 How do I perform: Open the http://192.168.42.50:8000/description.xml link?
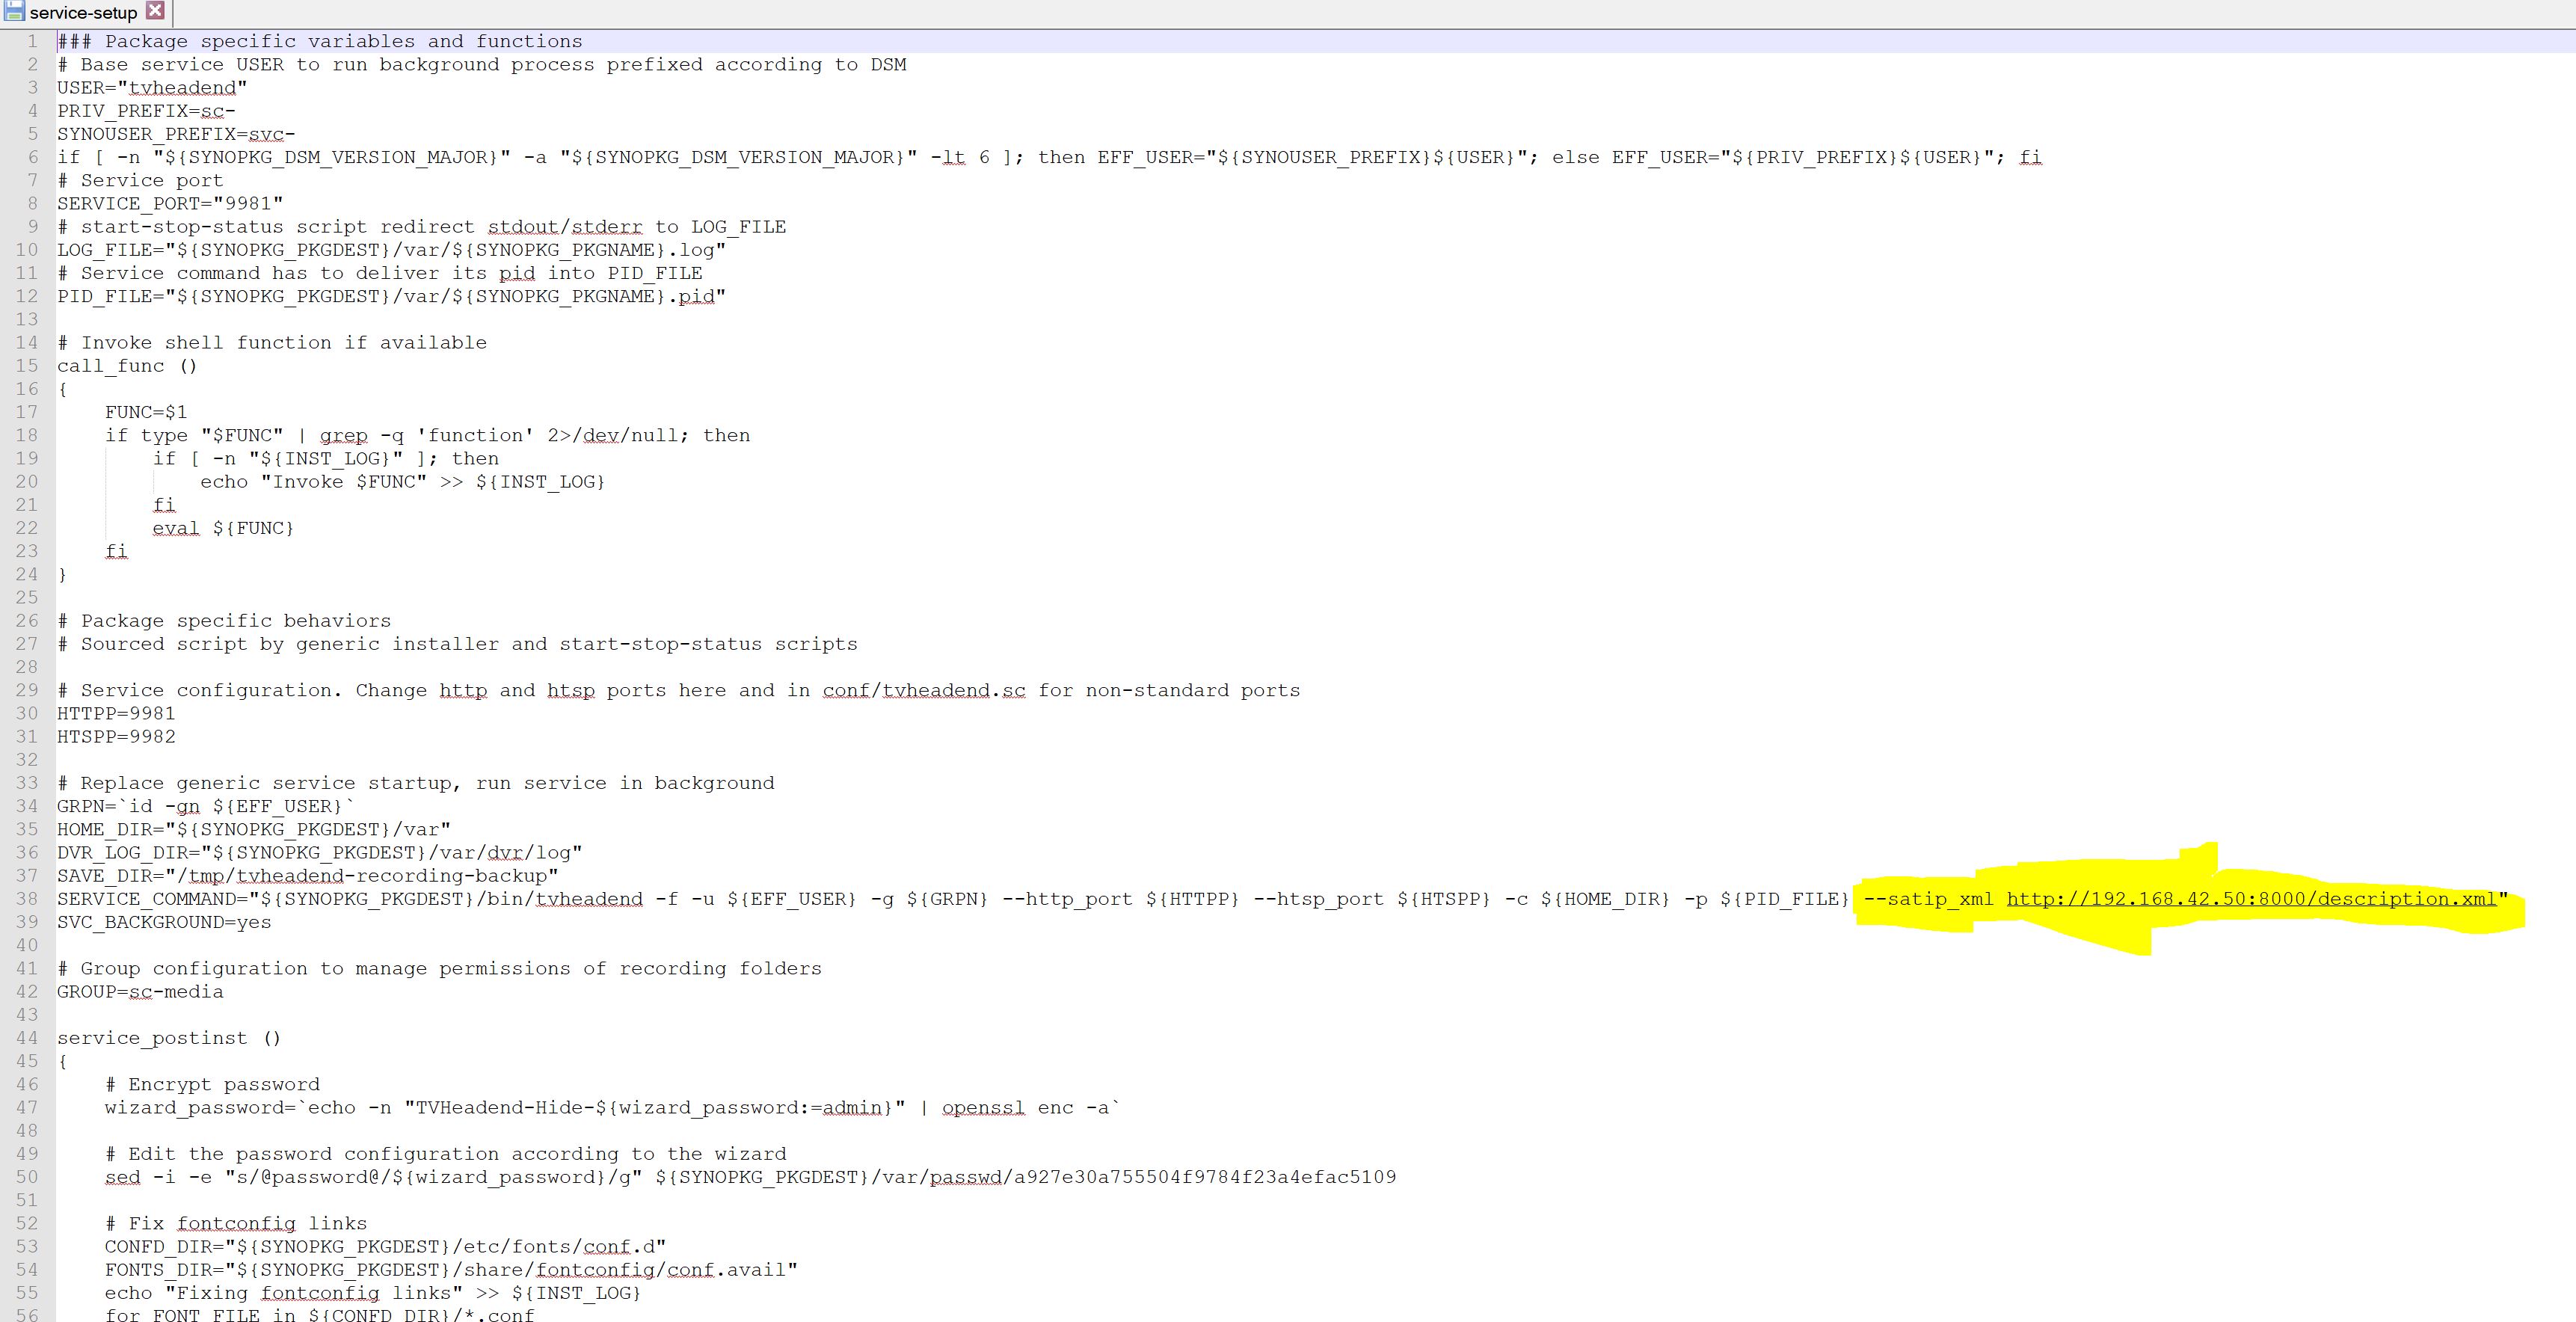(x=2251, y=899)
